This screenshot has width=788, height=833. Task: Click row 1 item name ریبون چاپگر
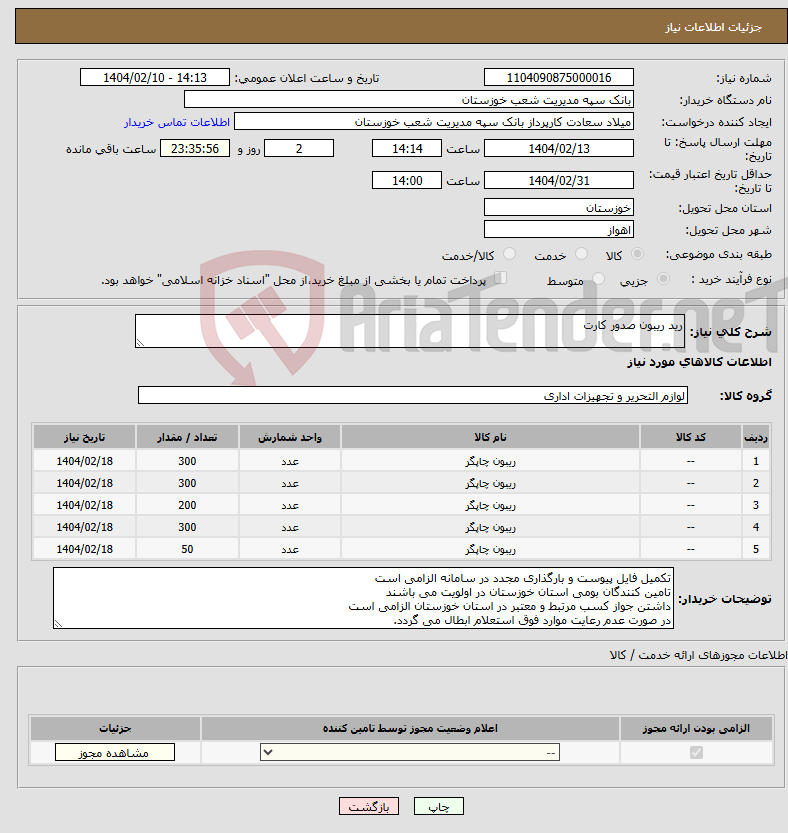[490, 461]
